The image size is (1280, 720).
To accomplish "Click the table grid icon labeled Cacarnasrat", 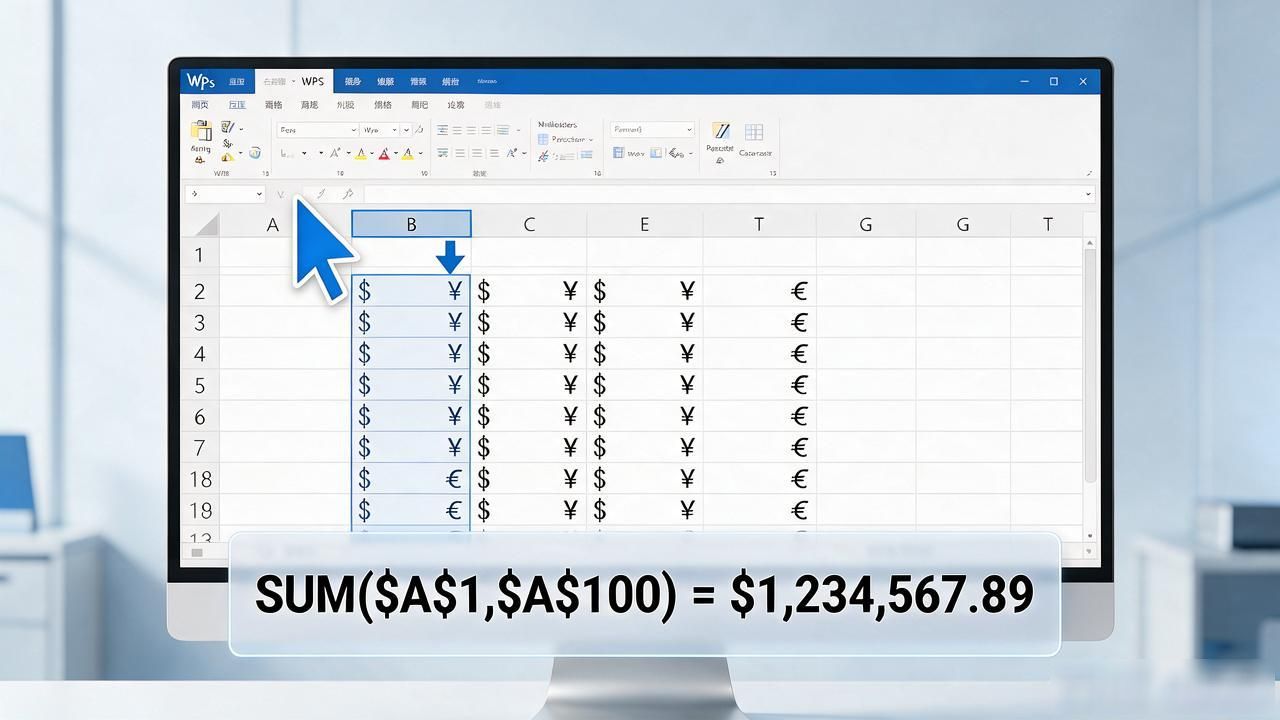I will 754,131.
